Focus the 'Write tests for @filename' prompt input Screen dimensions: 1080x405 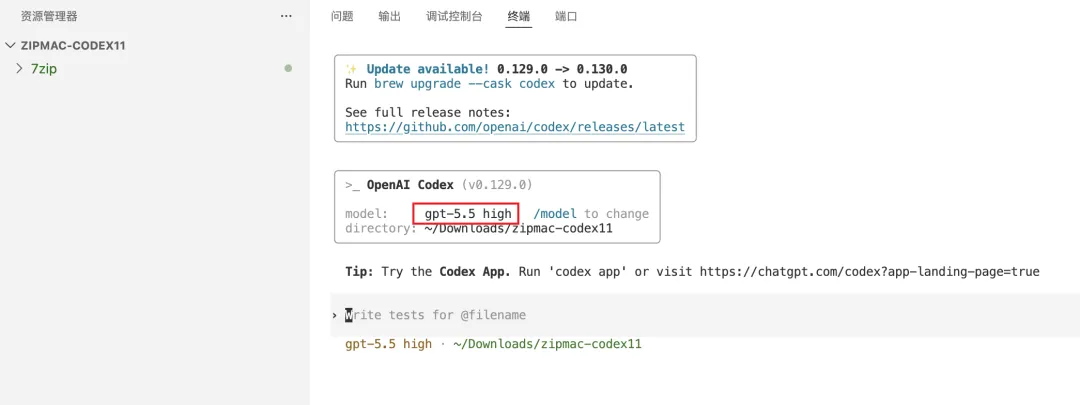pyautogui.click(x=705, y=315)
